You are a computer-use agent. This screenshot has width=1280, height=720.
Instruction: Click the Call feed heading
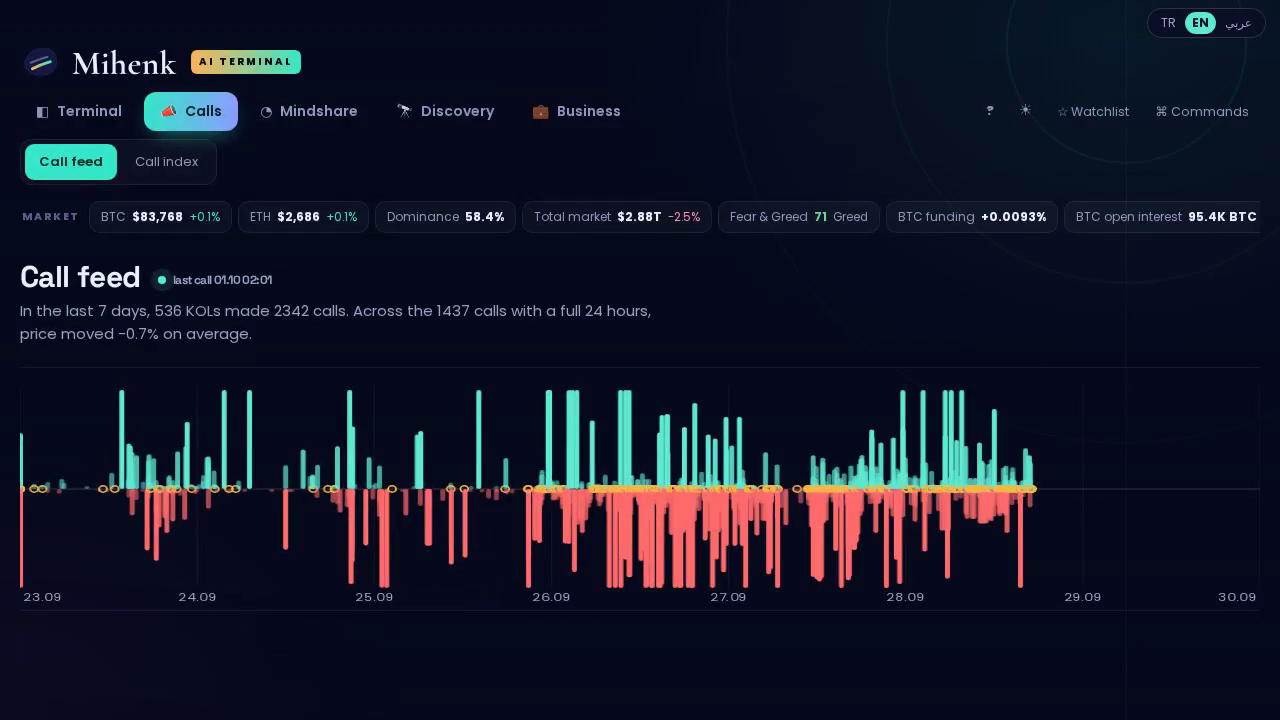80,277
